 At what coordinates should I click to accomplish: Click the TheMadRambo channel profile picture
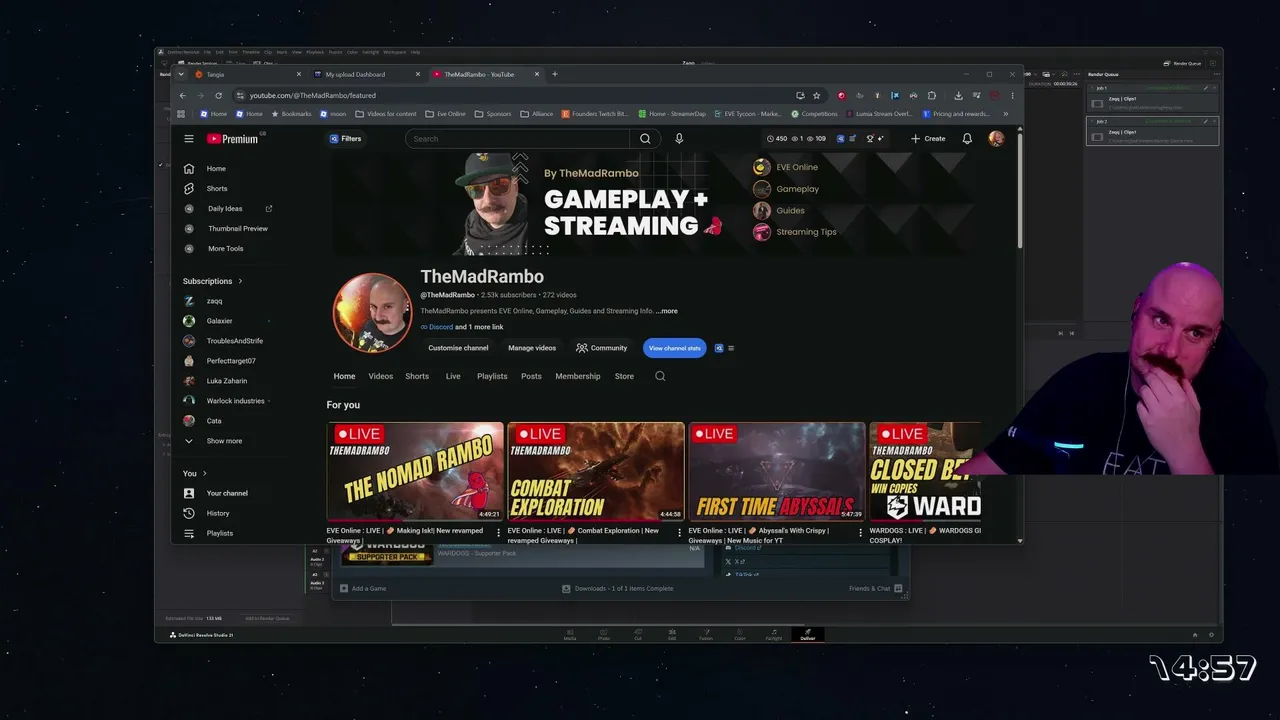[x=372, y=312]
